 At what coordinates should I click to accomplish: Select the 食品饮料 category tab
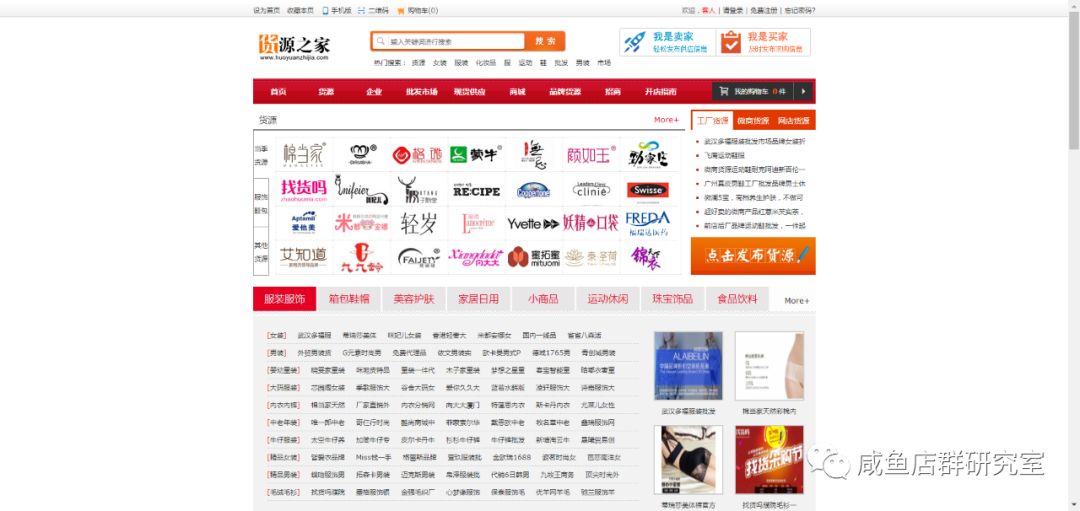737,299
